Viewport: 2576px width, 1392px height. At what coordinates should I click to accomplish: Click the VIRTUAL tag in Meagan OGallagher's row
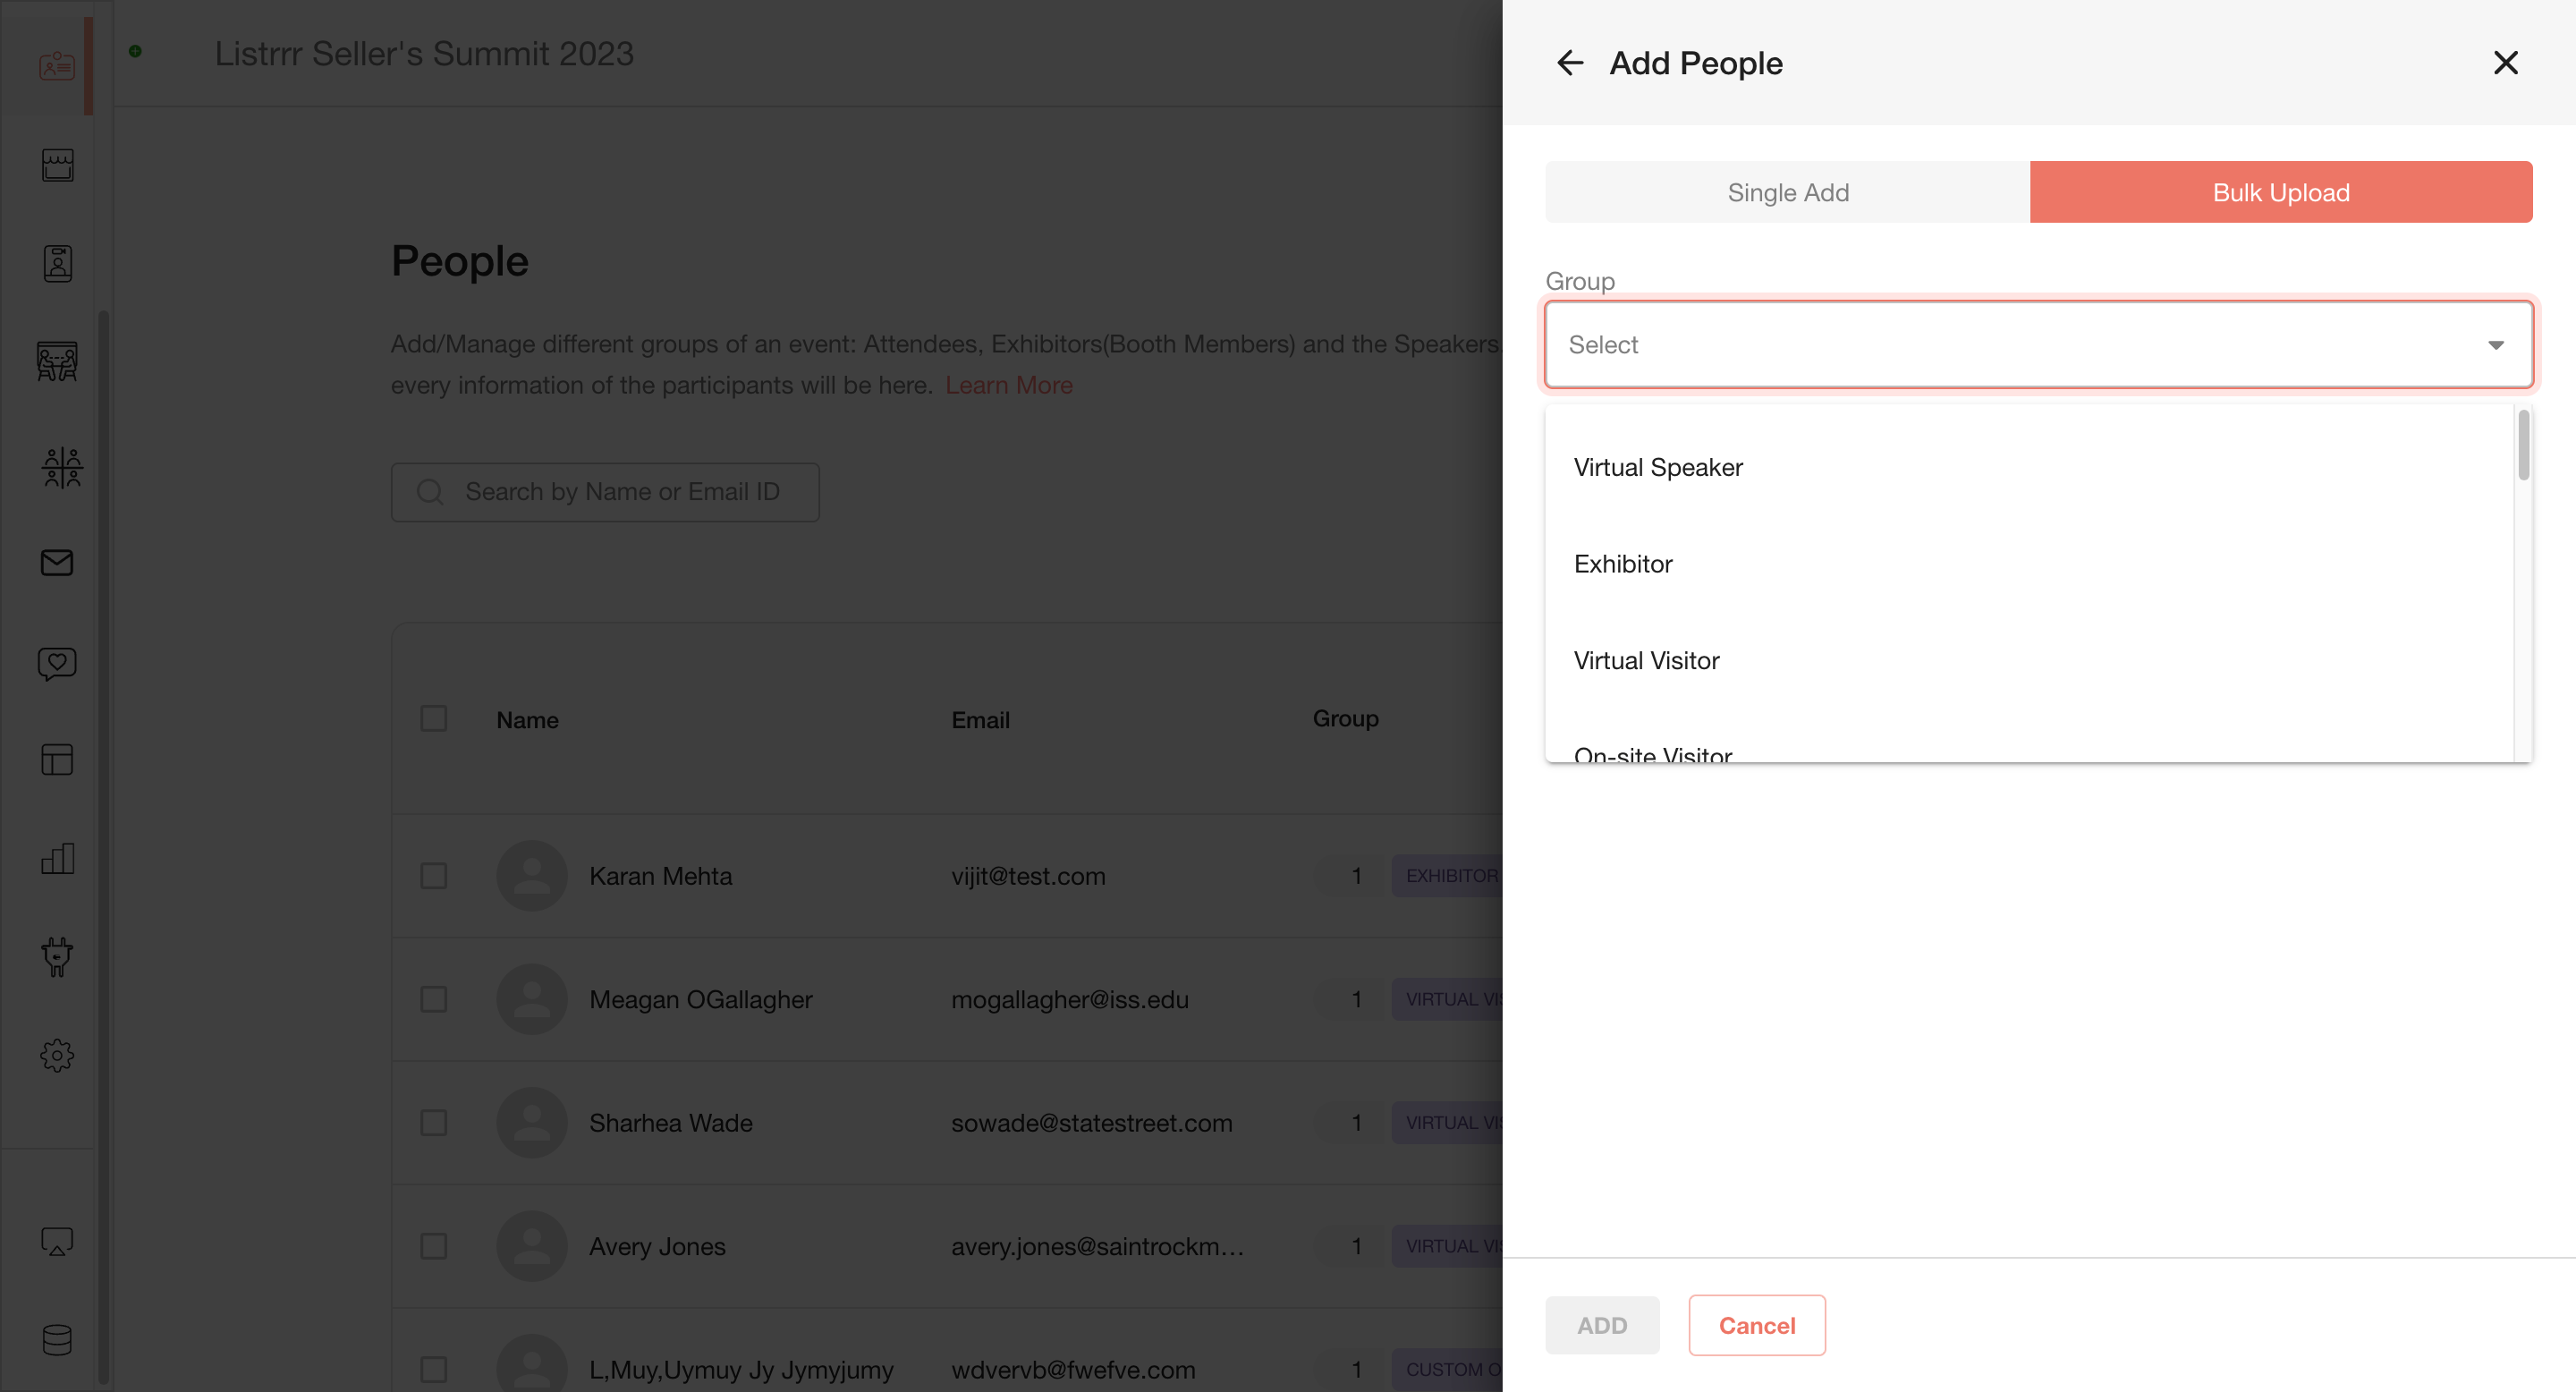click(1447, 999)
